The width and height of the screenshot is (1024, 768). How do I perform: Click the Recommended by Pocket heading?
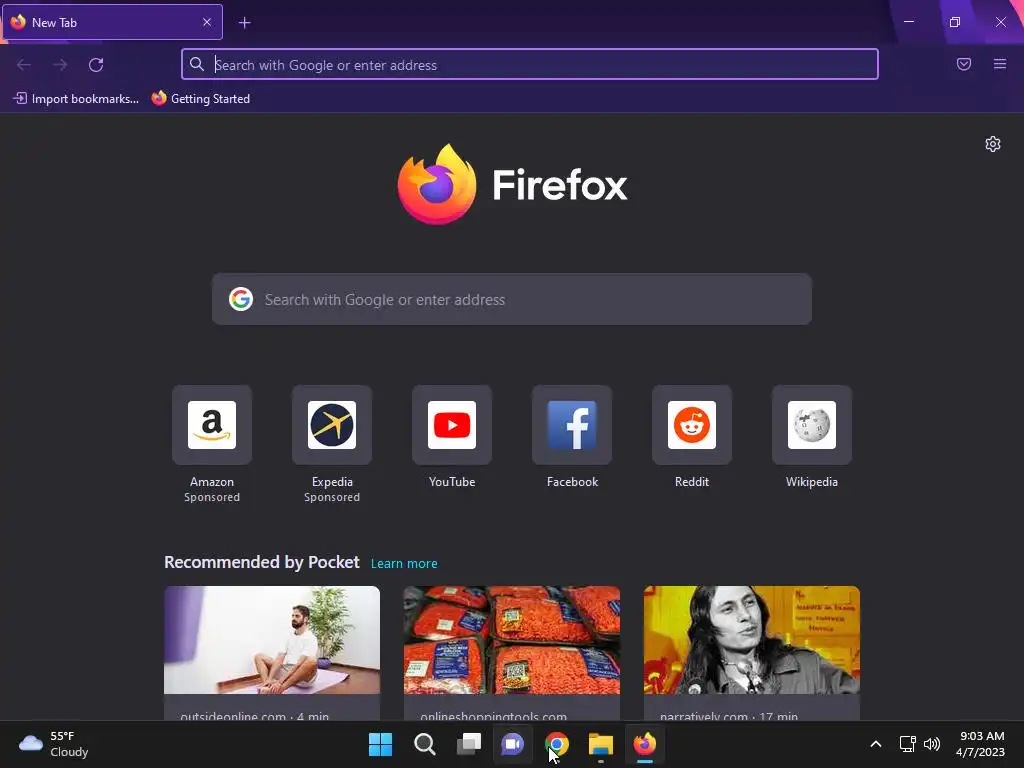click(x=262, y=562)
